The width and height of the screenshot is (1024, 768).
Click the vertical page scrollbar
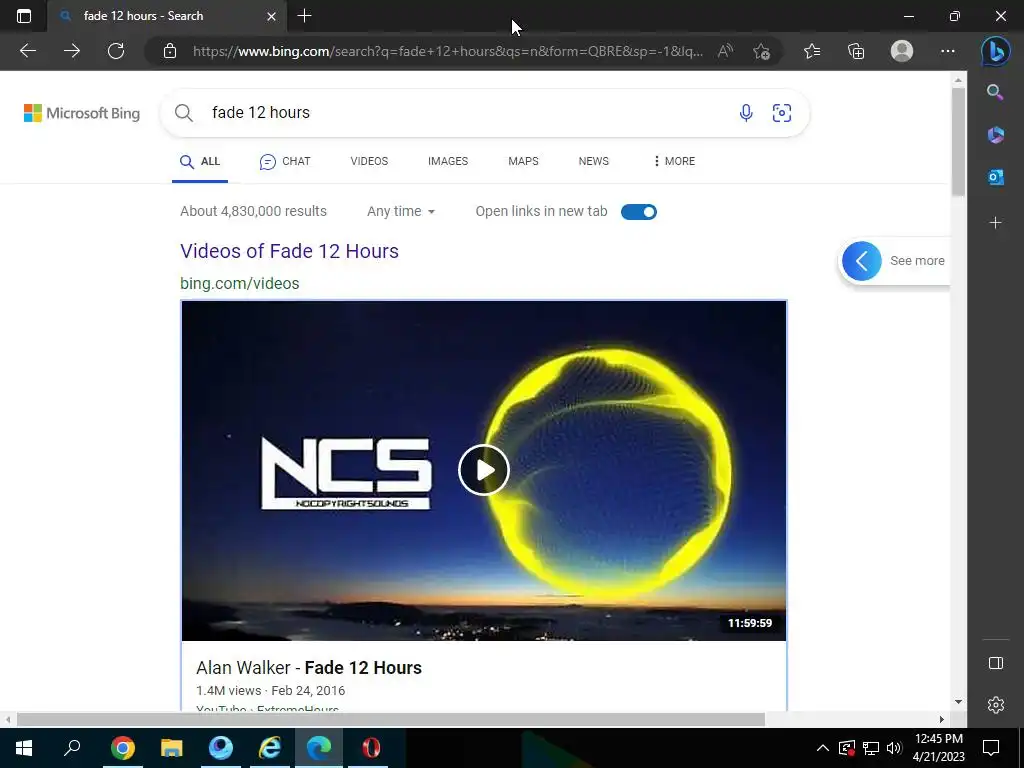(958, 141)
